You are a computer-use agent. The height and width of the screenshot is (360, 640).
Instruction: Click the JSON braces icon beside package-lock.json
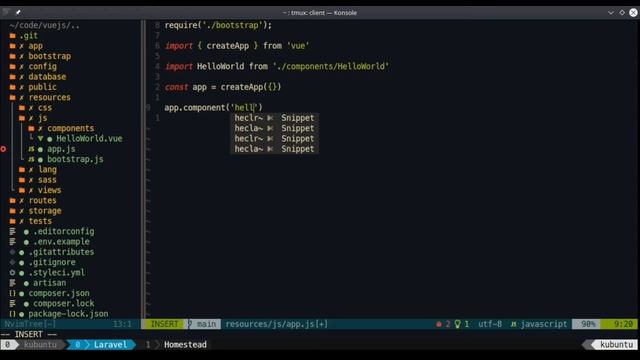[13, 314]
